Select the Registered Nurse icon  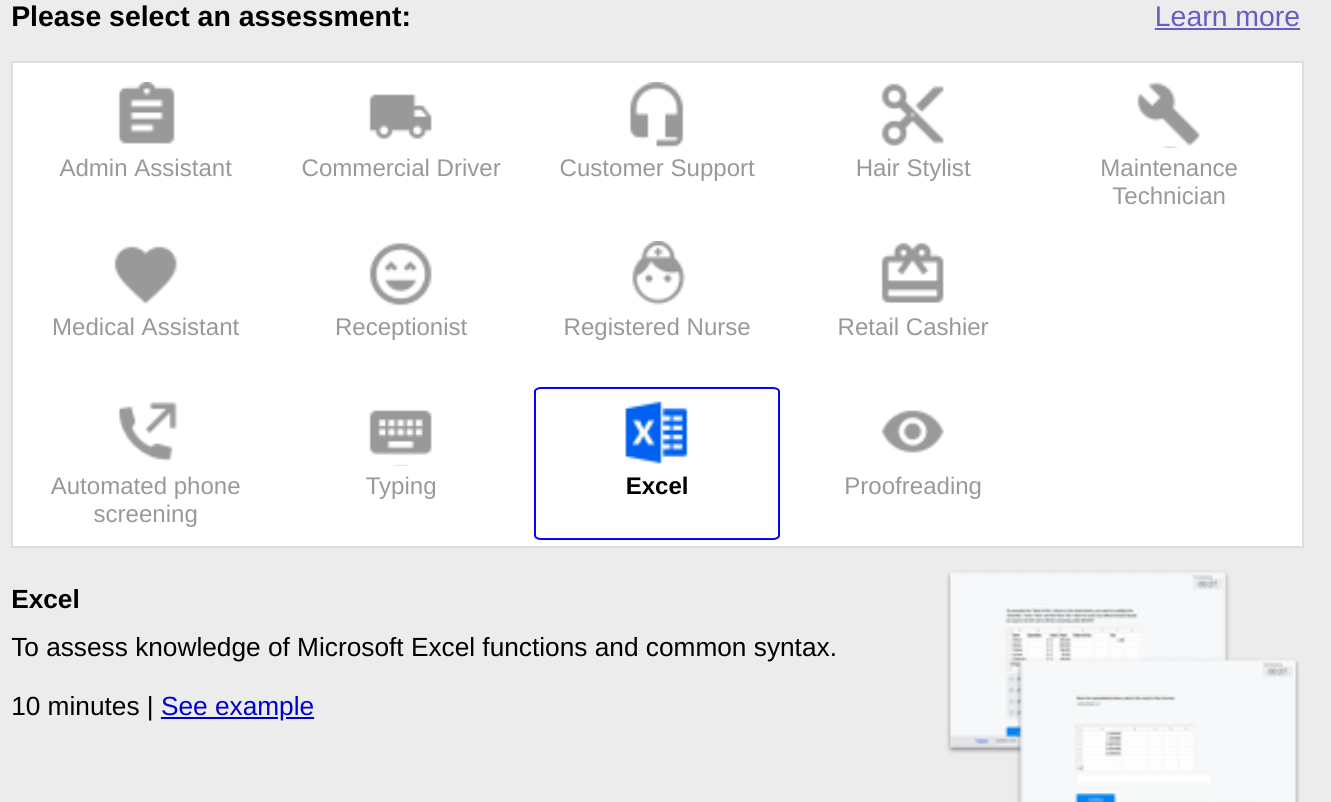tap(657, 272)
